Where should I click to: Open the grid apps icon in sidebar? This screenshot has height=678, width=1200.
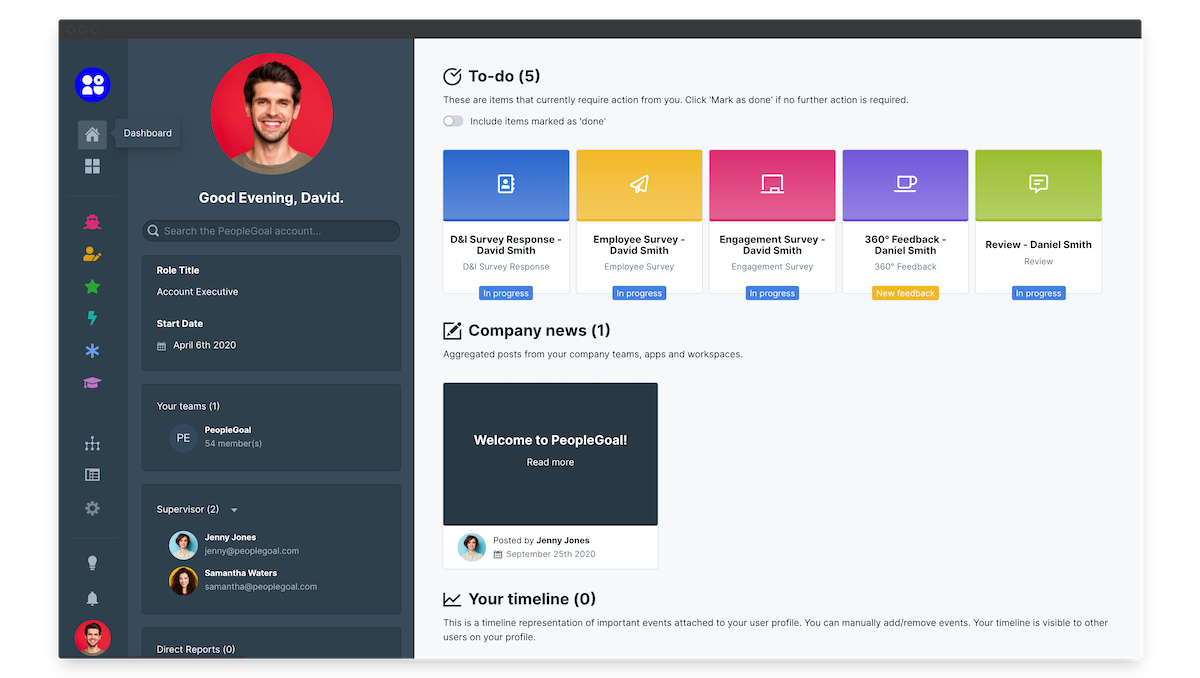(92, 166)
